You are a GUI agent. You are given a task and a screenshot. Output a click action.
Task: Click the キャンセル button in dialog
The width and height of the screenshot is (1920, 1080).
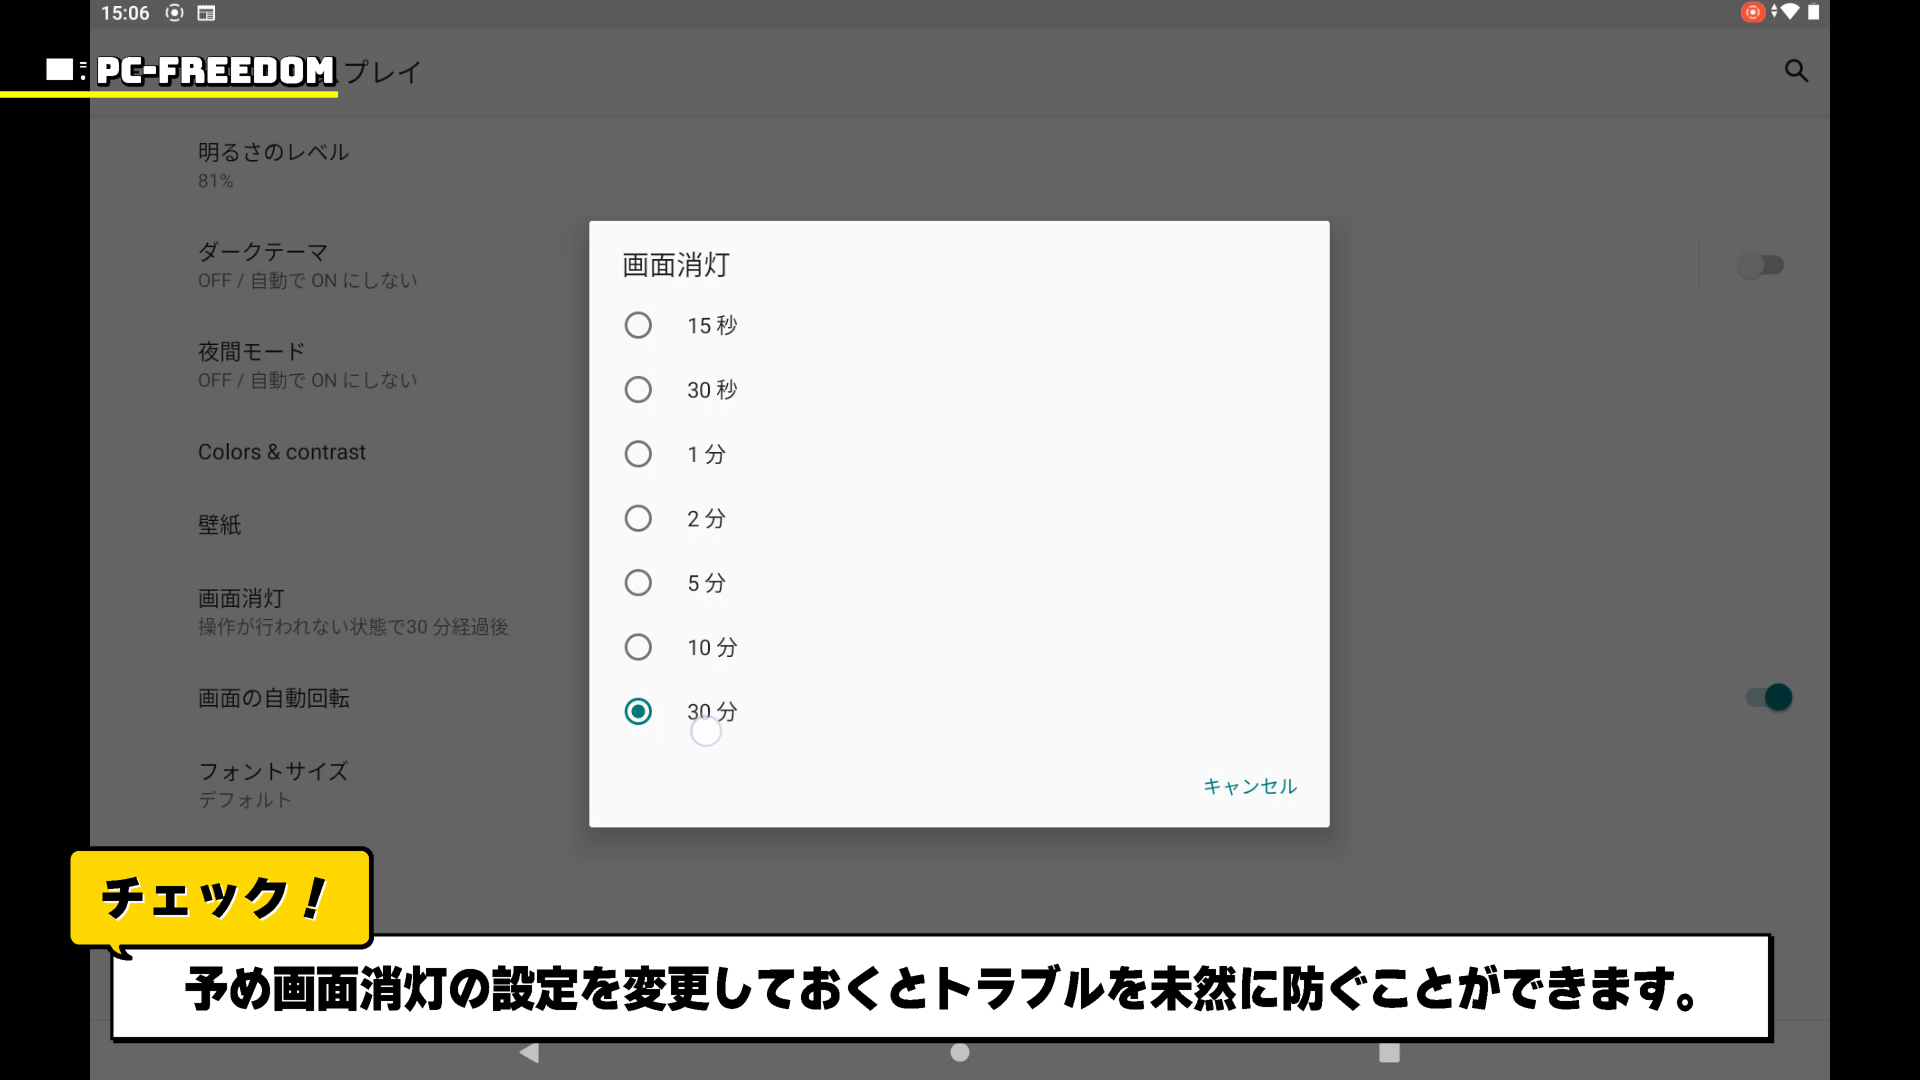[1249, 786]
